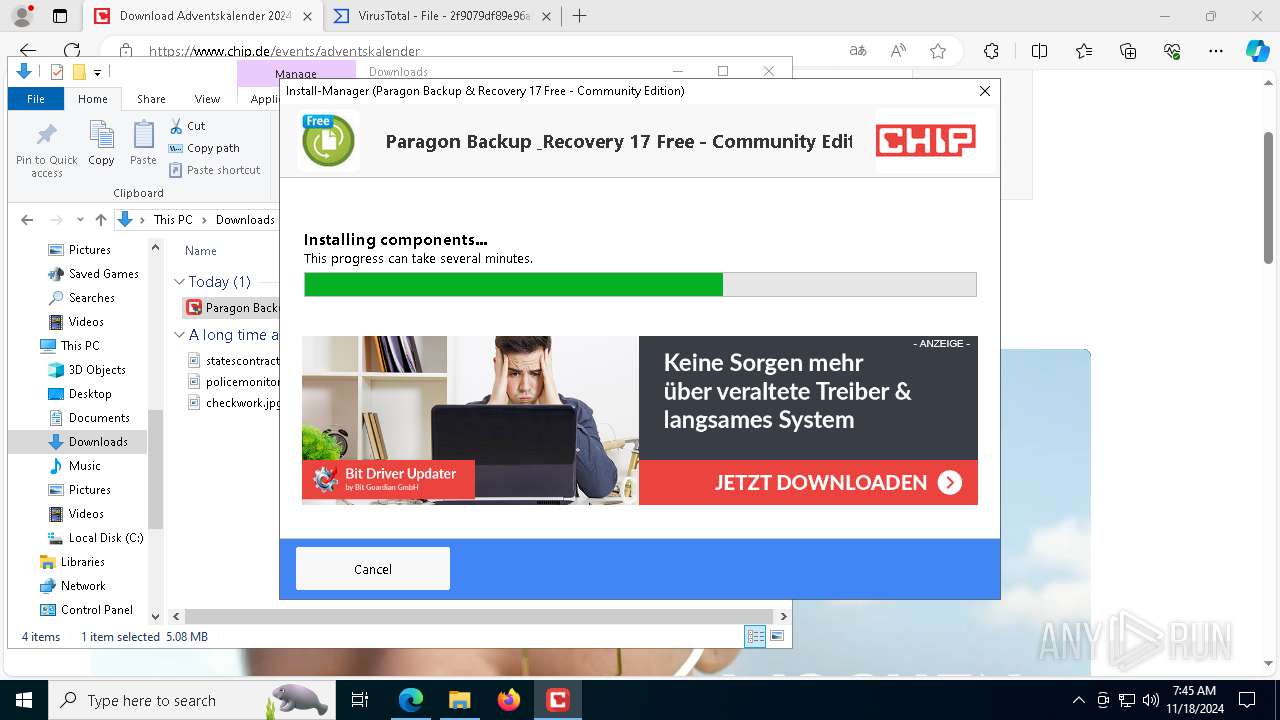This screenshot has height=720, width=1280.
Task: Open the Manage ribbon tab
Action: click(x=296, y=73)
